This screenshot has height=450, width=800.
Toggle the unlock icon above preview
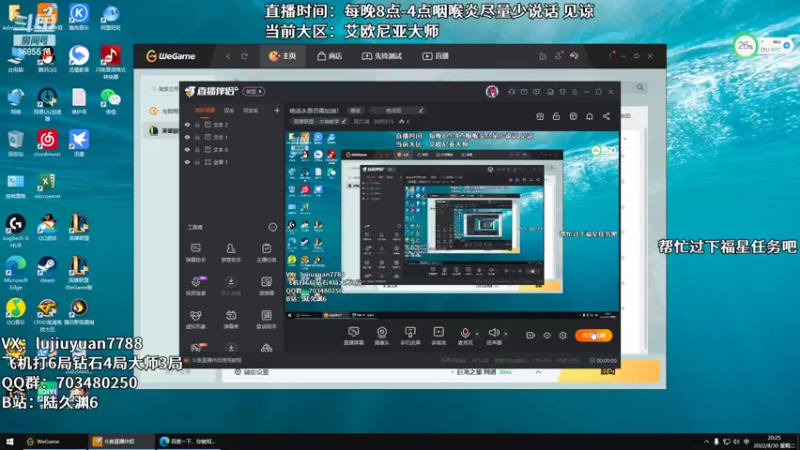click(x=556, y=116)
